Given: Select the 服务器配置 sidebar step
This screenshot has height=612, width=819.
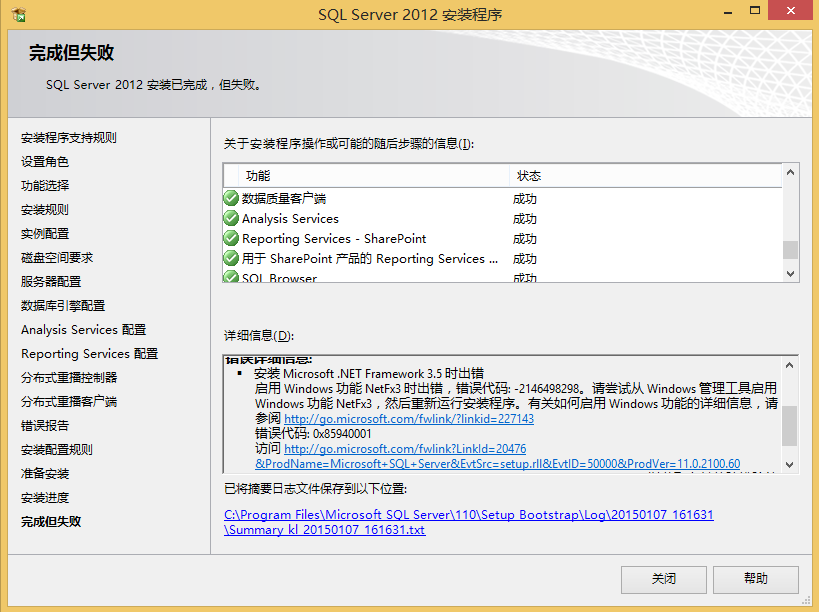Looking at the screenshot, I should tap(51, 282).
